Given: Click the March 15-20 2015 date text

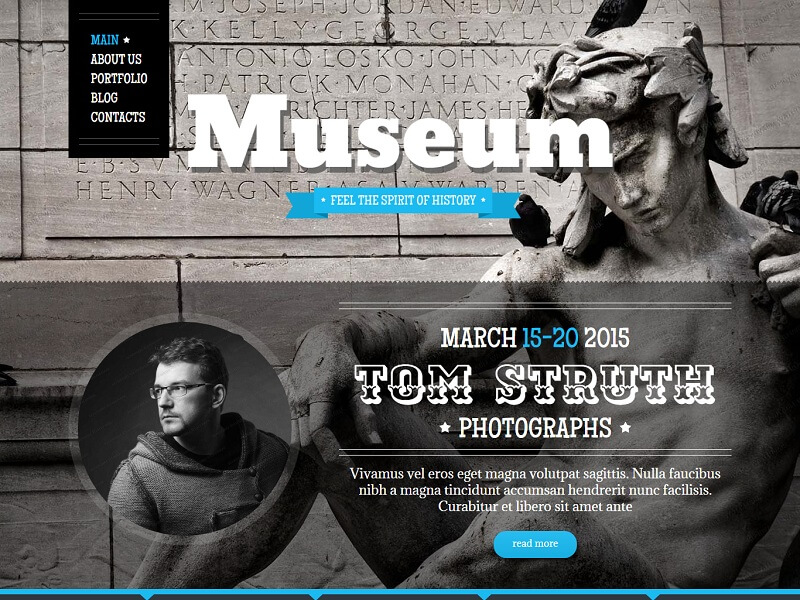Looking at the screenshot, I should (535, 338).
